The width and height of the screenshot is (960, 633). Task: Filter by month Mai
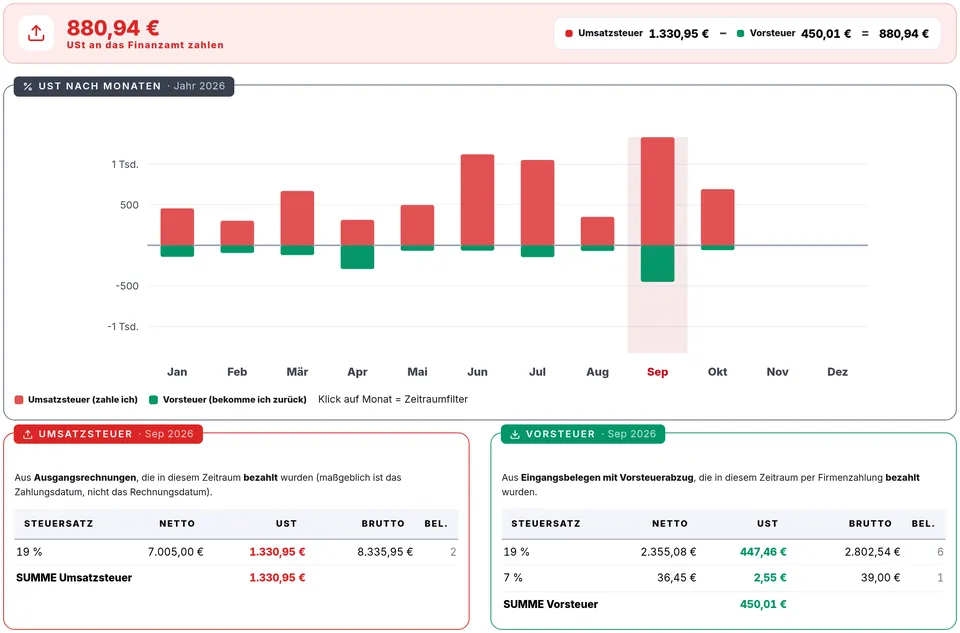(x=417, y=372)
